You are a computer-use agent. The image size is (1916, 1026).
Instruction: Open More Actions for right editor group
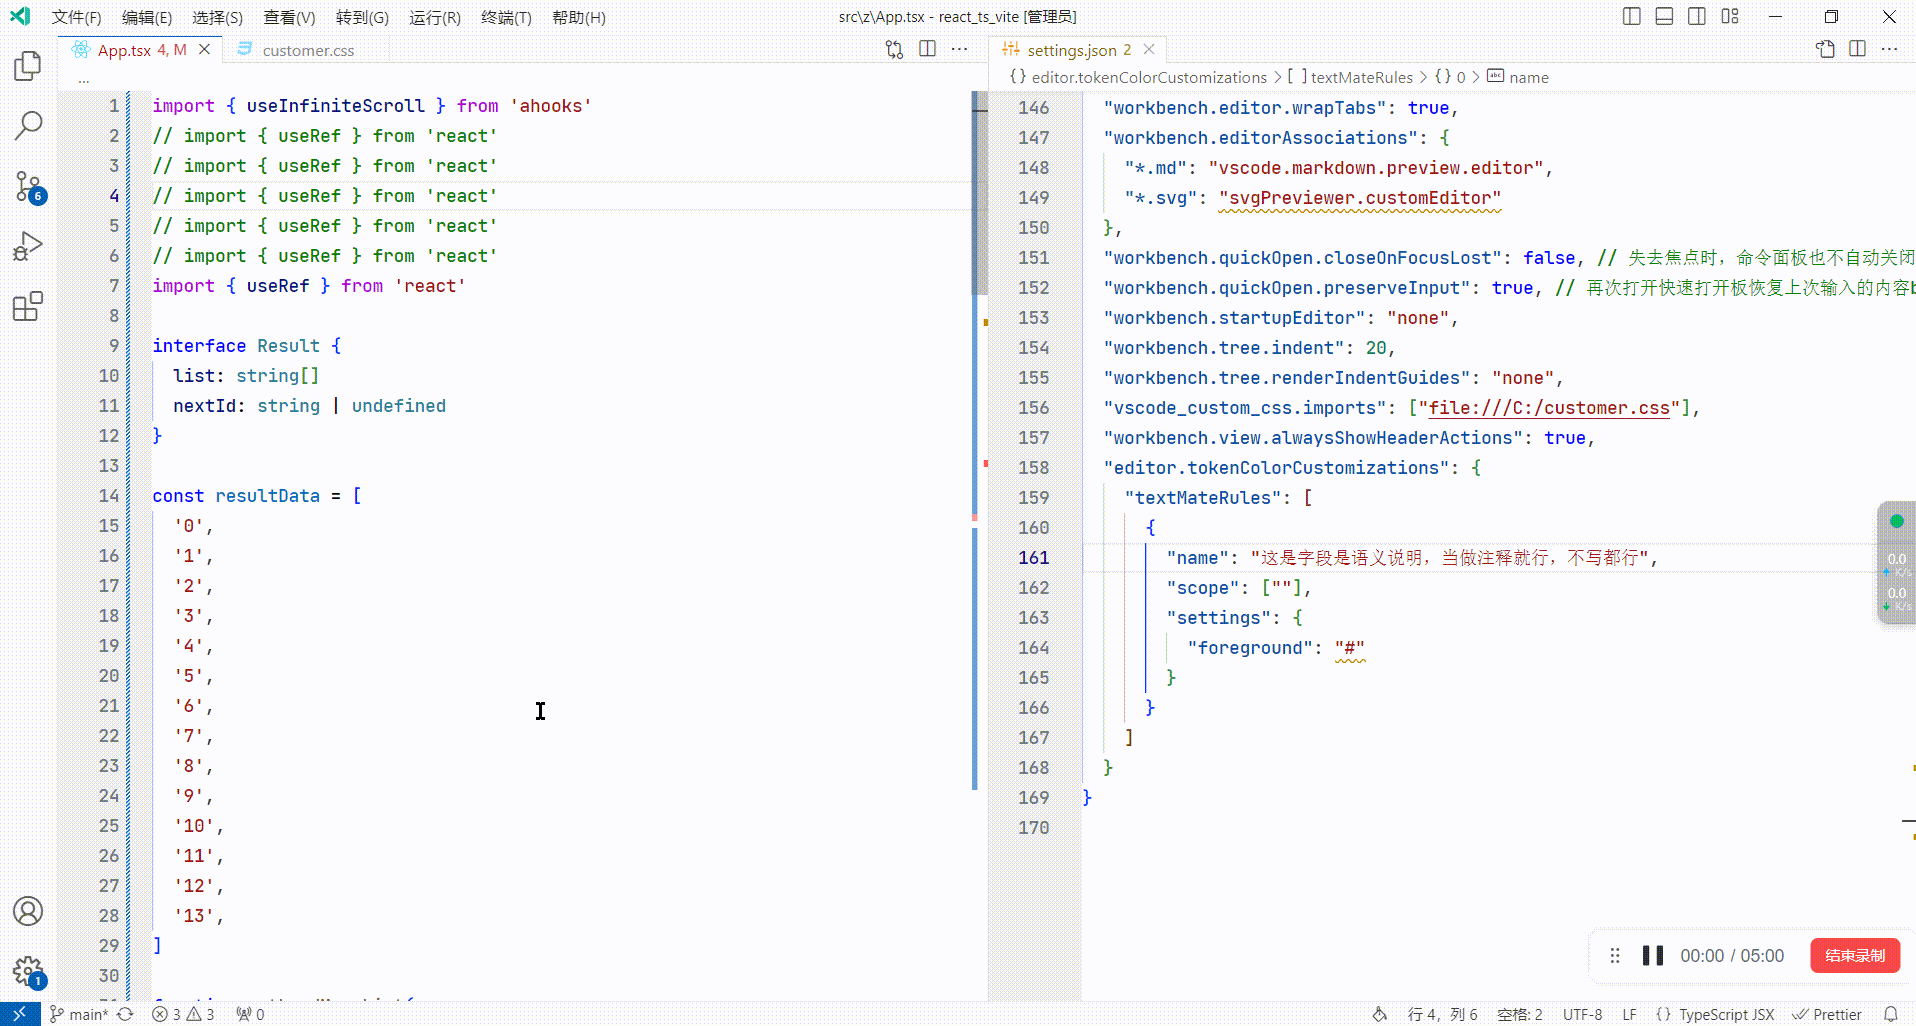pos(1889,49)
